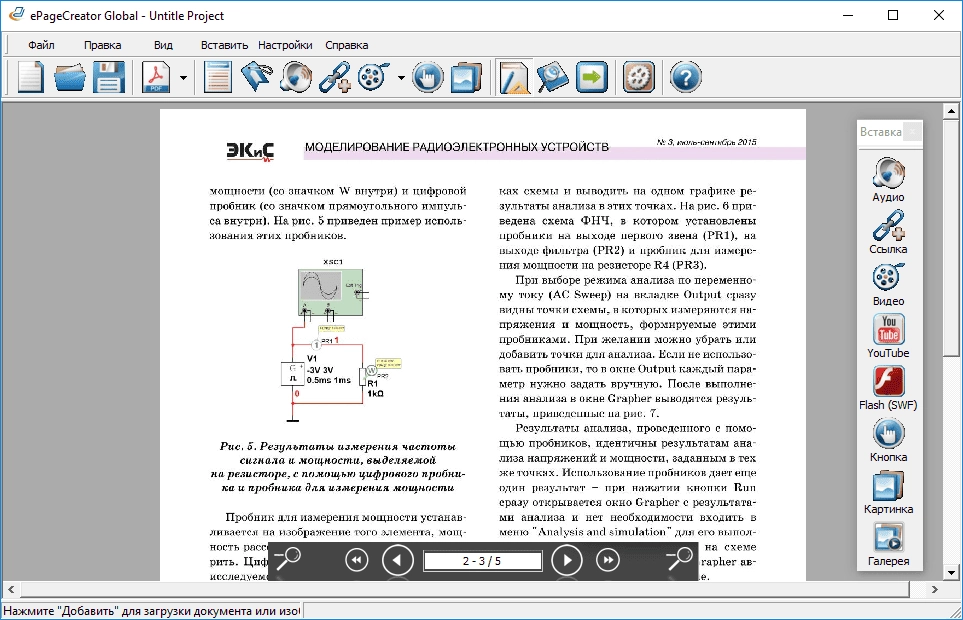Click the preview magnifier toolbar icon
Image resolution: width=963 pixels, height=620 pixels.
point(552,77)
